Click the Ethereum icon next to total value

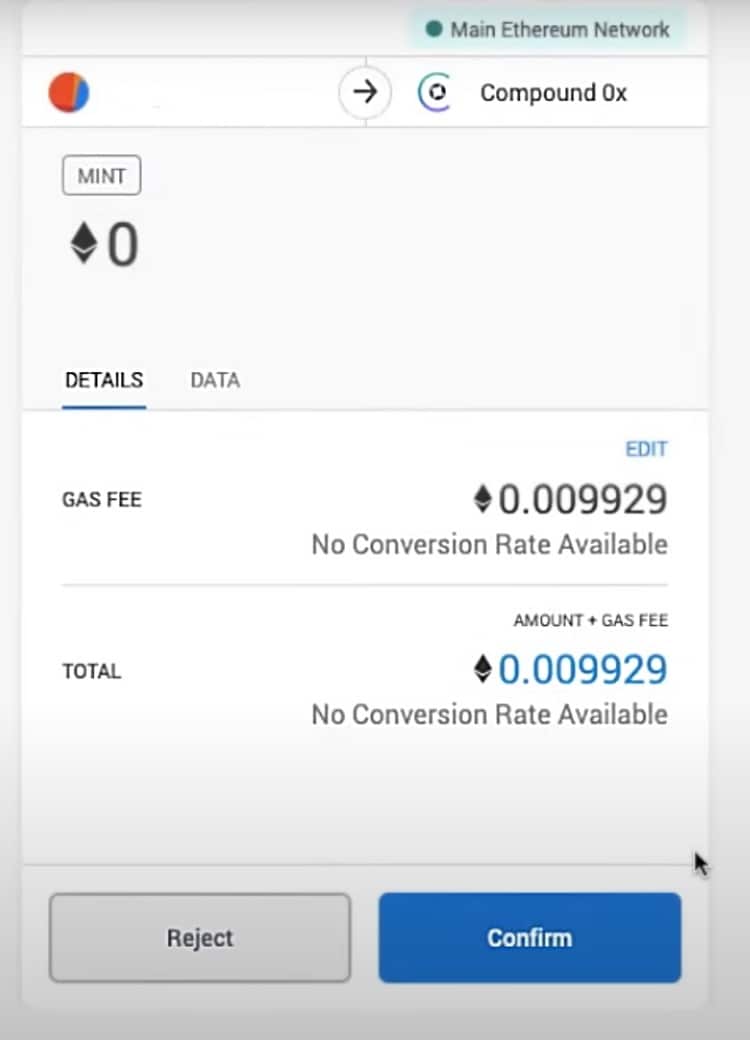coord(483,669)
